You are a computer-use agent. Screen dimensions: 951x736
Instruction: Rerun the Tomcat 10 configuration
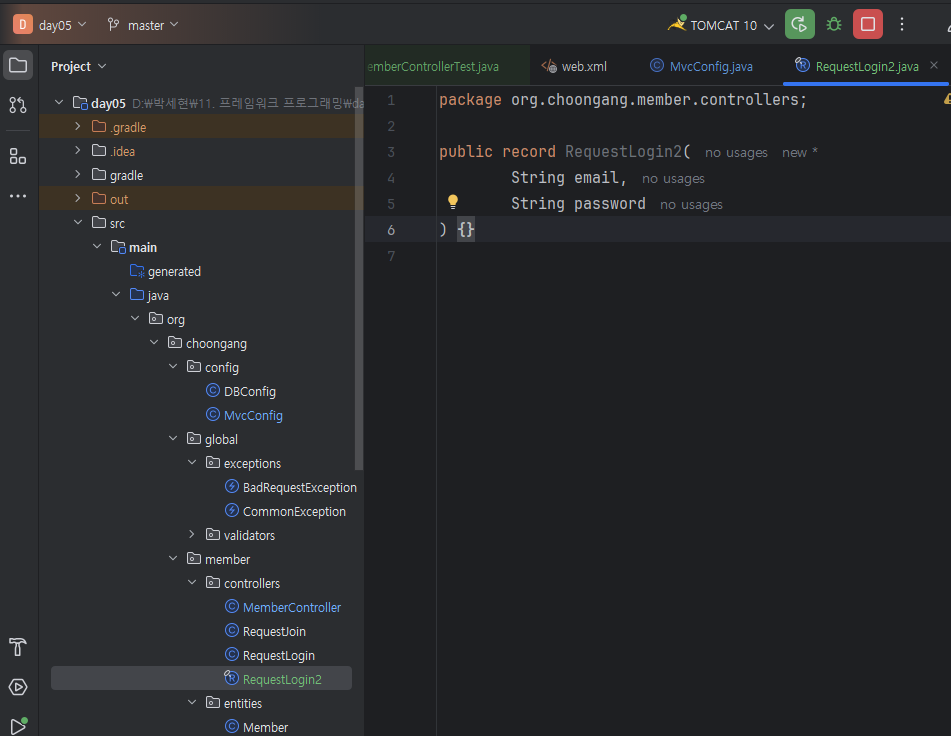point(799,25)
